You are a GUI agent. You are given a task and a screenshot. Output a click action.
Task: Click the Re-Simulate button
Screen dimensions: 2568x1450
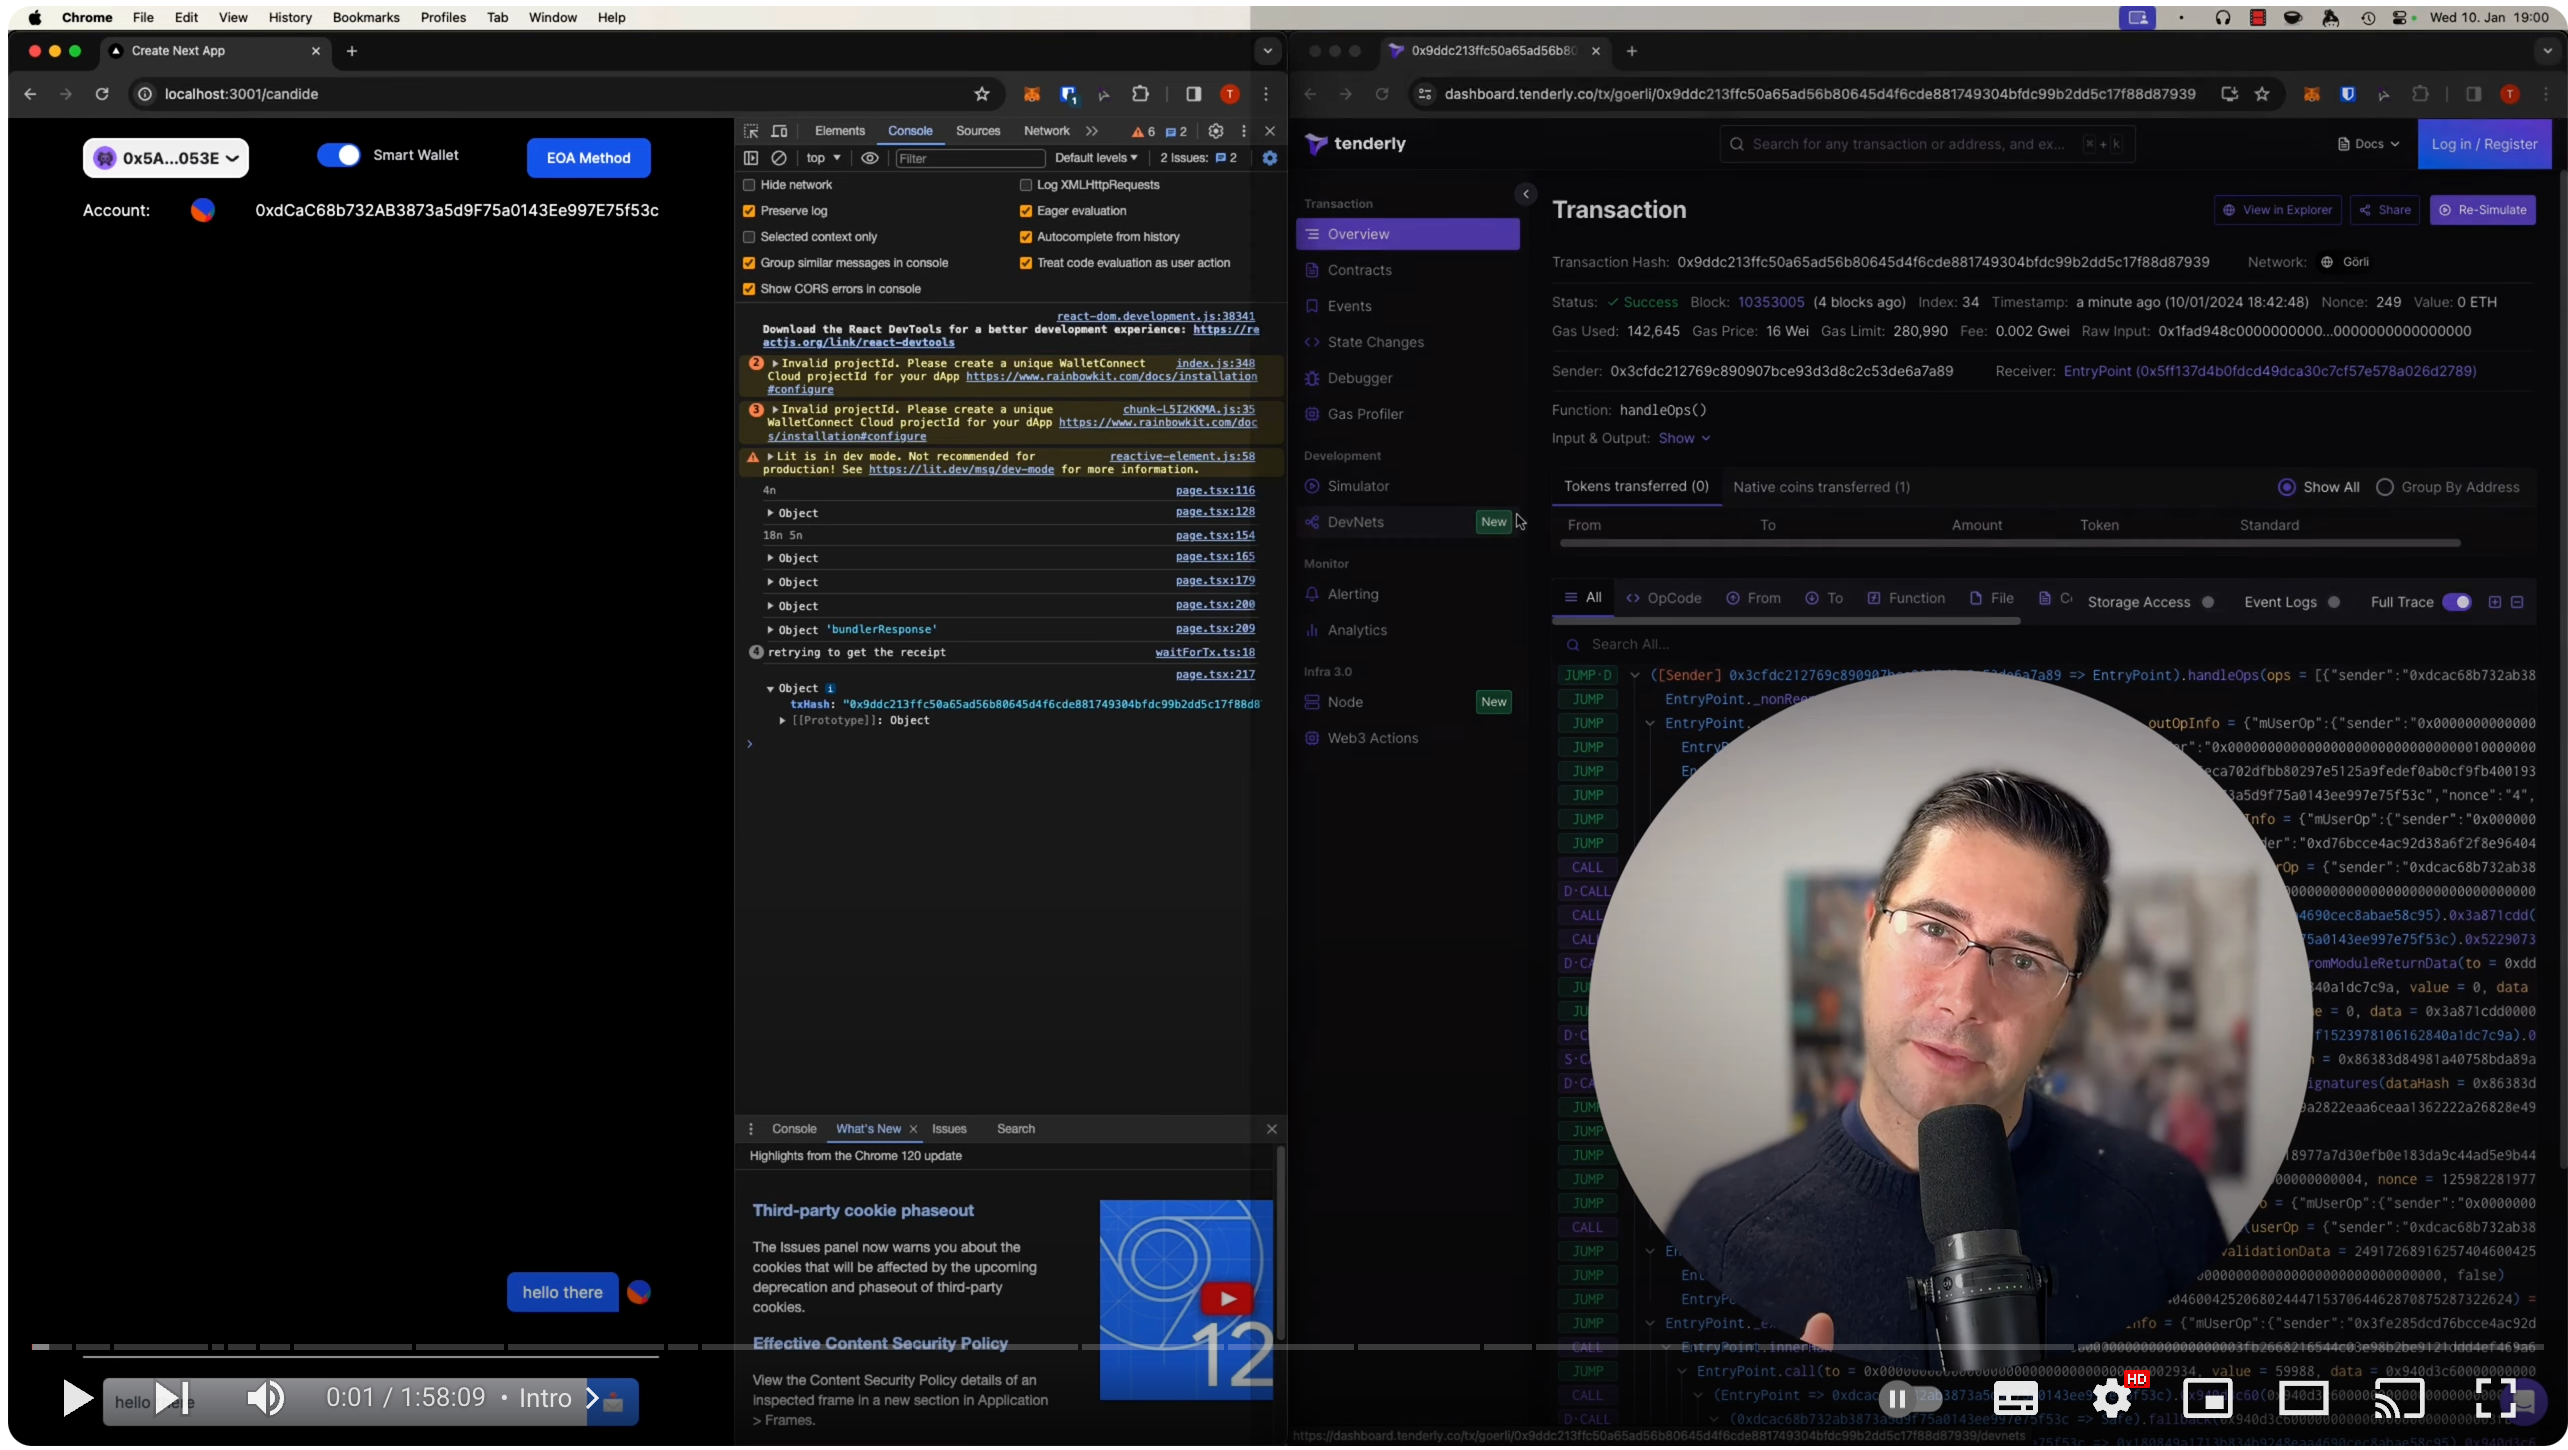pyautogui.click(x=2481, y=210)
